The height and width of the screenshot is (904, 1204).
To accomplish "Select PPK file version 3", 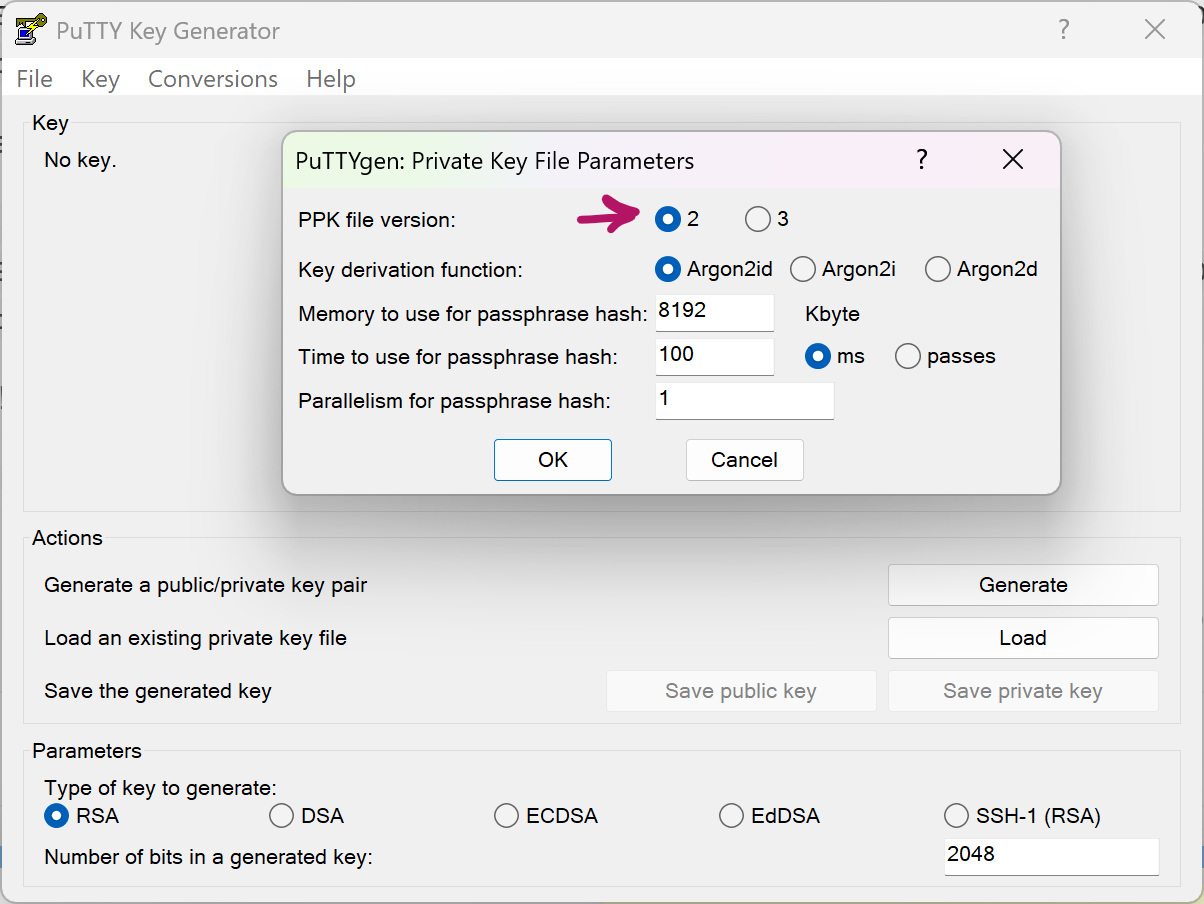I will (x=756, y=219).
